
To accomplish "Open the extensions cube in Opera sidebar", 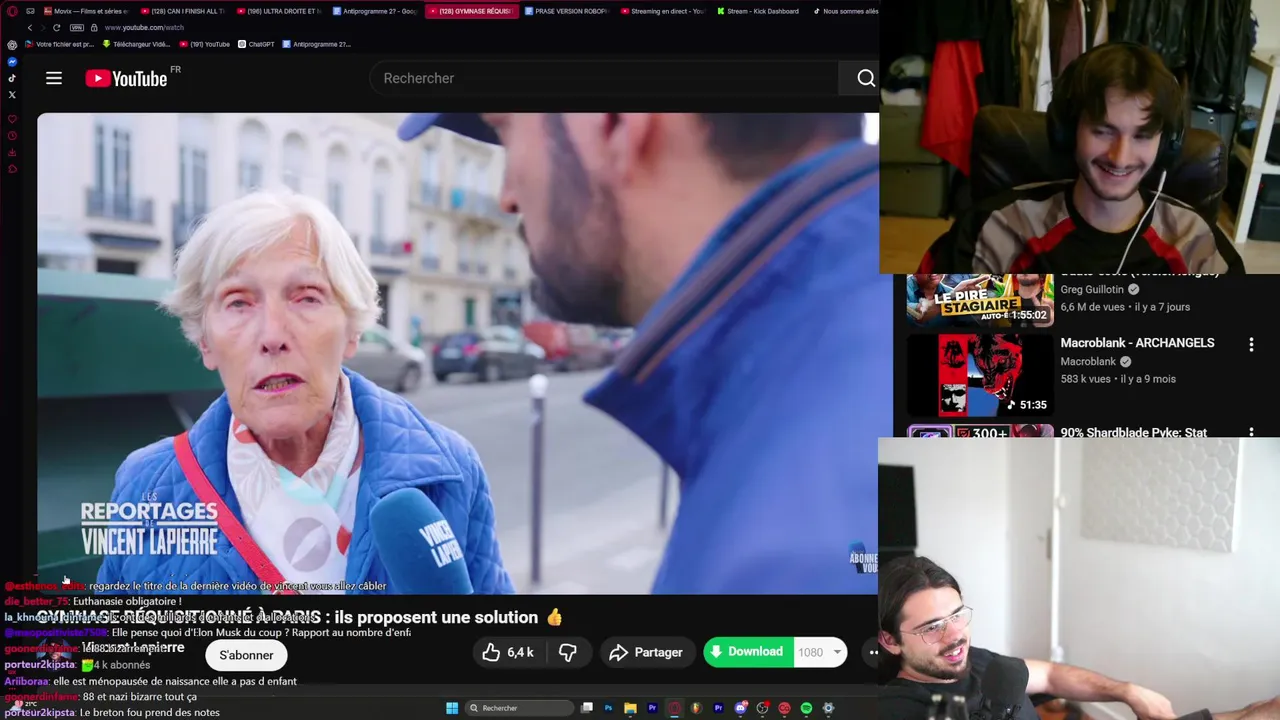I will point(12,169).
